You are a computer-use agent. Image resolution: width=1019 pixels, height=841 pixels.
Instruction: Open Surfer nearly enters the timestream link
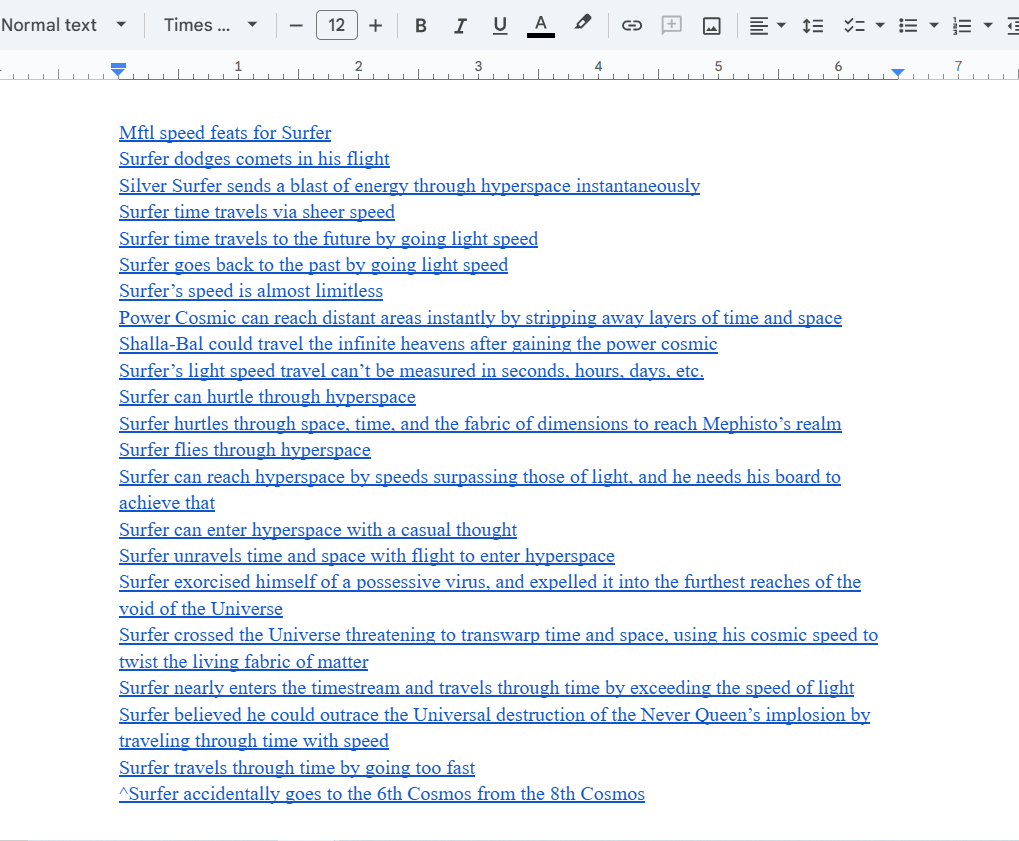pyautogui.click(x=486, y=688)
